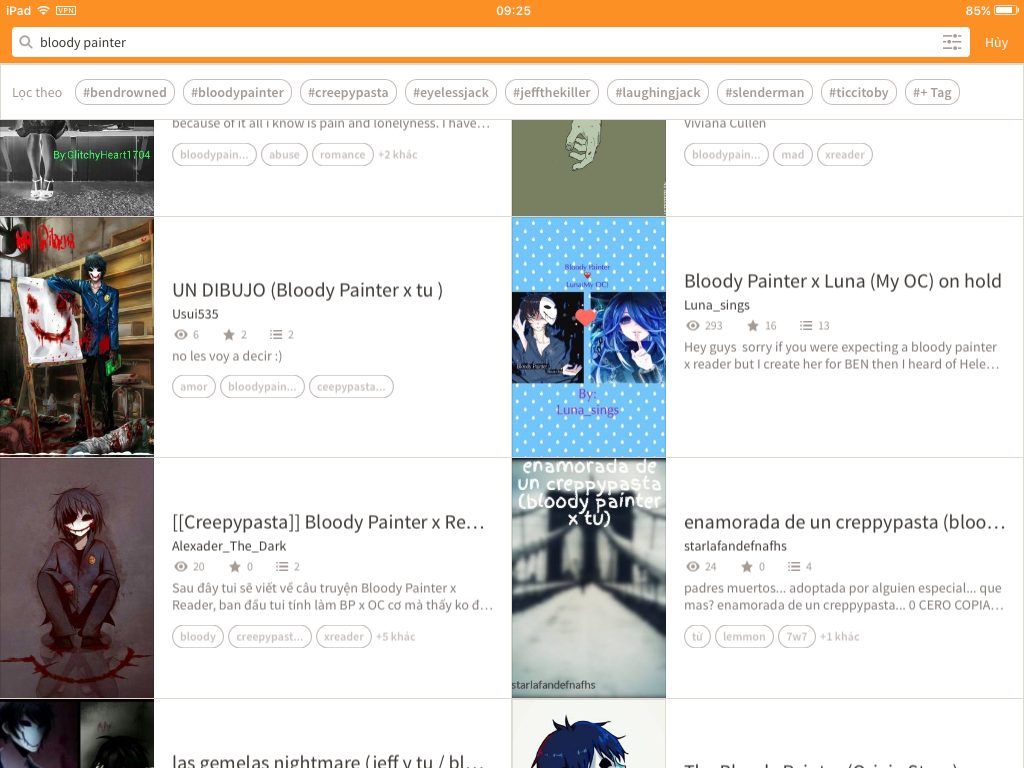View author Luna_sings profile
1024x768 pixels.
pos(717,305)
